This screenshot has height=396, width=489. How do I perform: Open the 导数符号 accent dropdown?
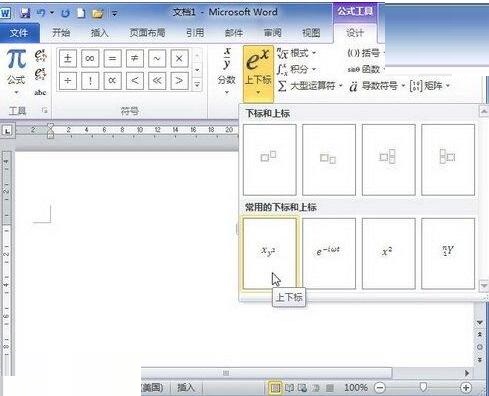pyautogui.click(x=377, y=86)
